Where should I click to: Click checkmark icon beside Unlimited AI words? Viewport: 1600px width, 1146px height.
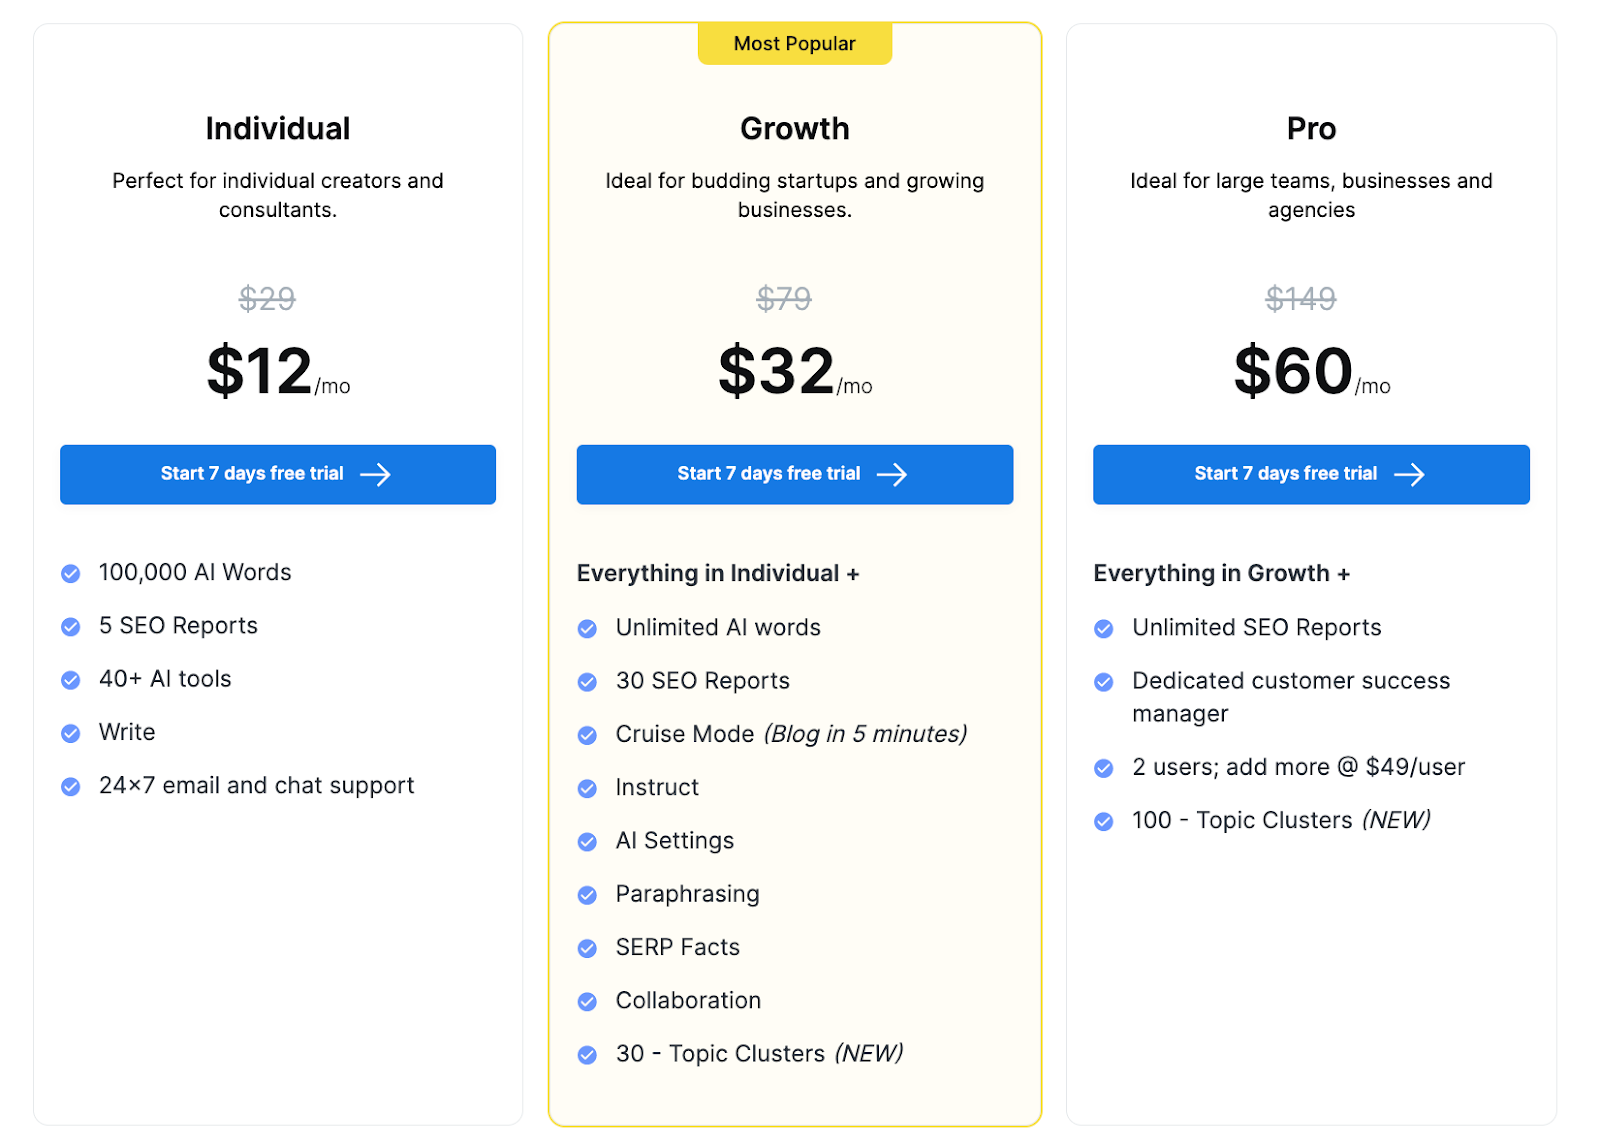click(x=588, y=629)
